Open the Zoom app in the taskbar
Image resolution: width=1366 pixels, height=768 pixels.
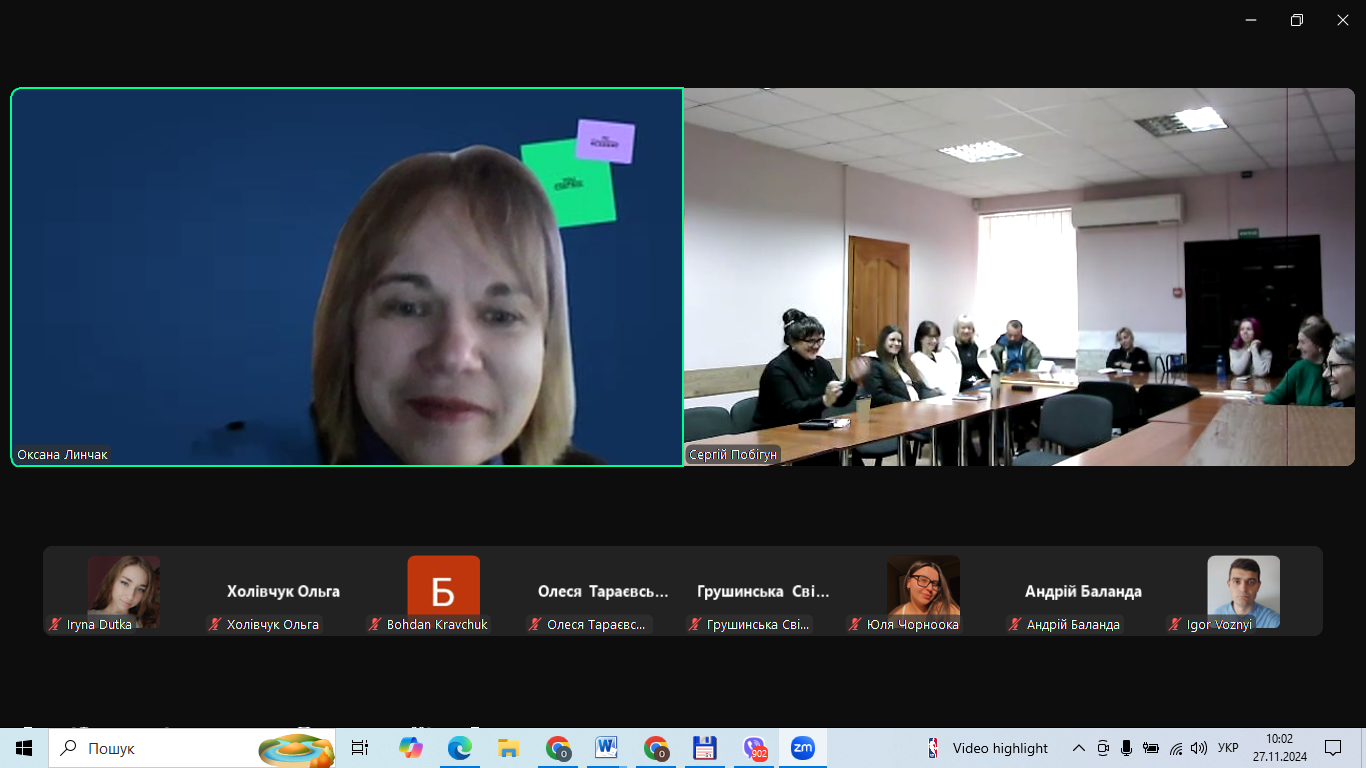pos(802,748)
